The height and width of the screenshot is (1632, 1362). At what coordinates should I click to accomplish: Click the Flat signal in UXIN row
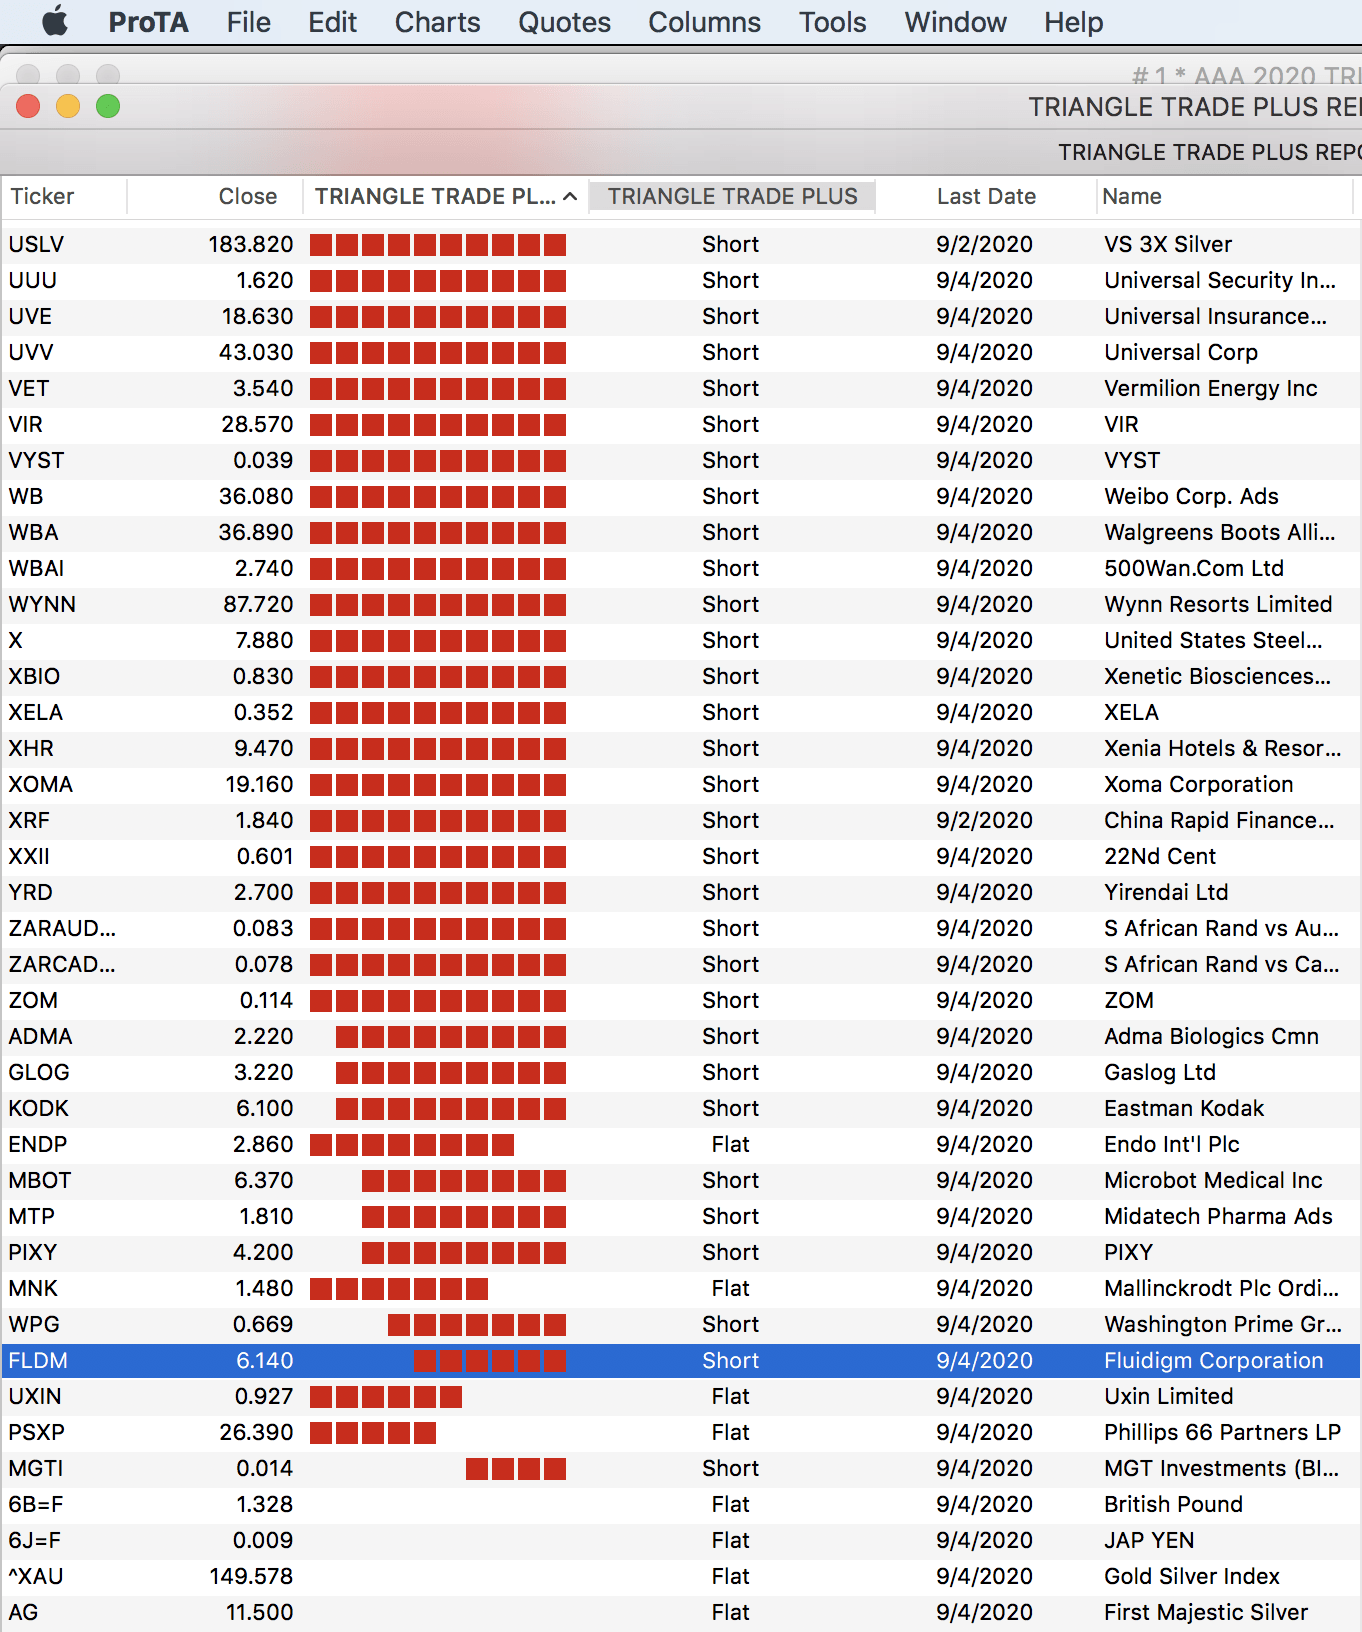pyautogui.click(x=730, y=1396)
